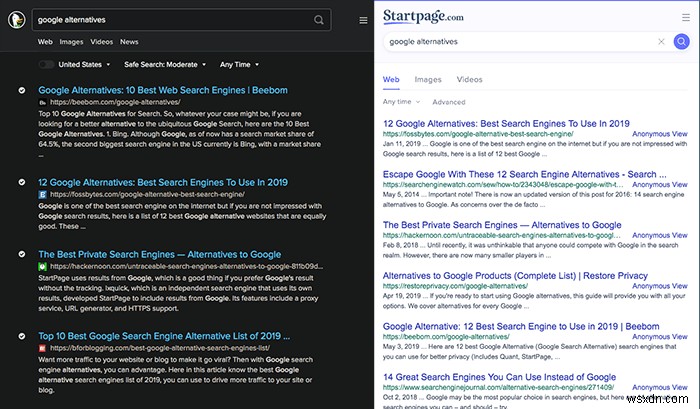
Task: Click into the DuckDuckGo search input field
Action: point(170,20)
